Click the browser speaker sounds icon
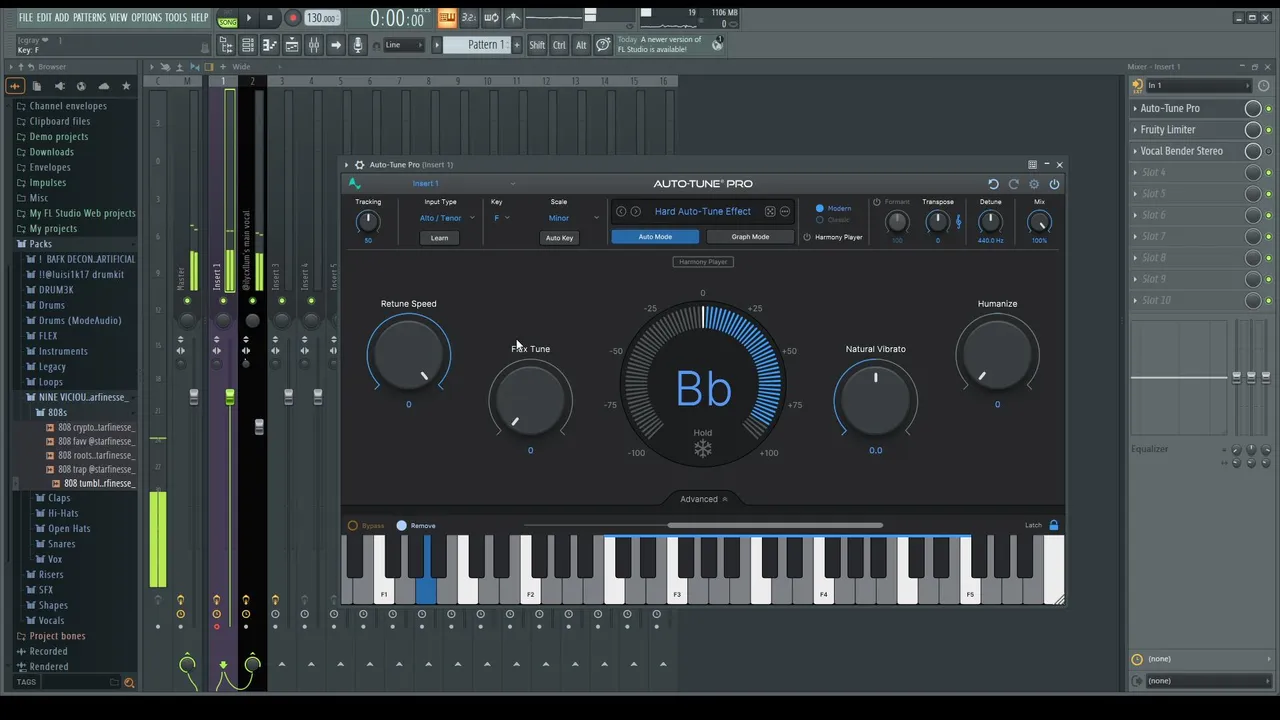 click(59, 86)
